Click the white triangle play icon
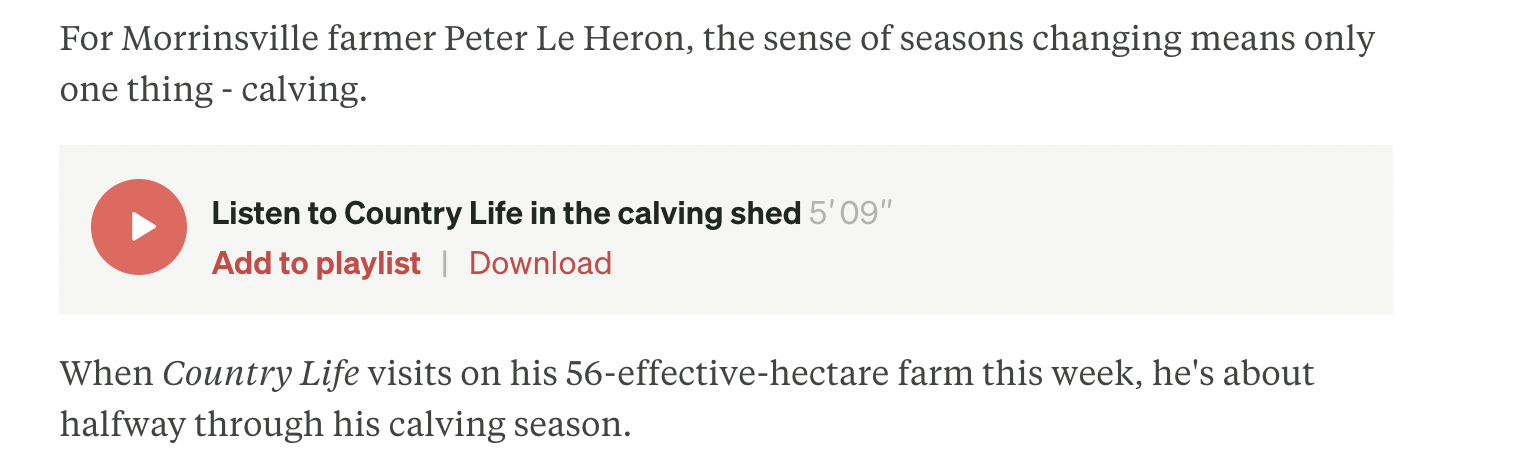The height and width of the screenshot is (464, 1514). [143, 227]
